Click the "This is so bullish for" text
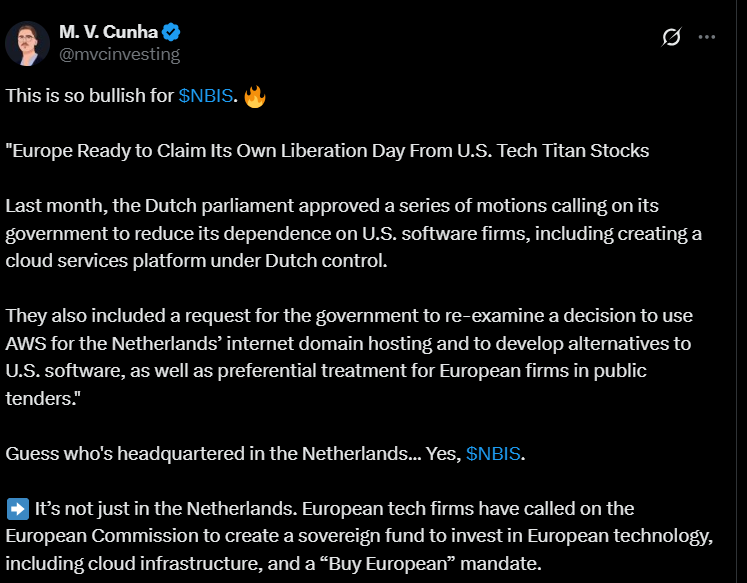This screenshot has height=583, width=747. pyautogui.click(x=90, y=97)
